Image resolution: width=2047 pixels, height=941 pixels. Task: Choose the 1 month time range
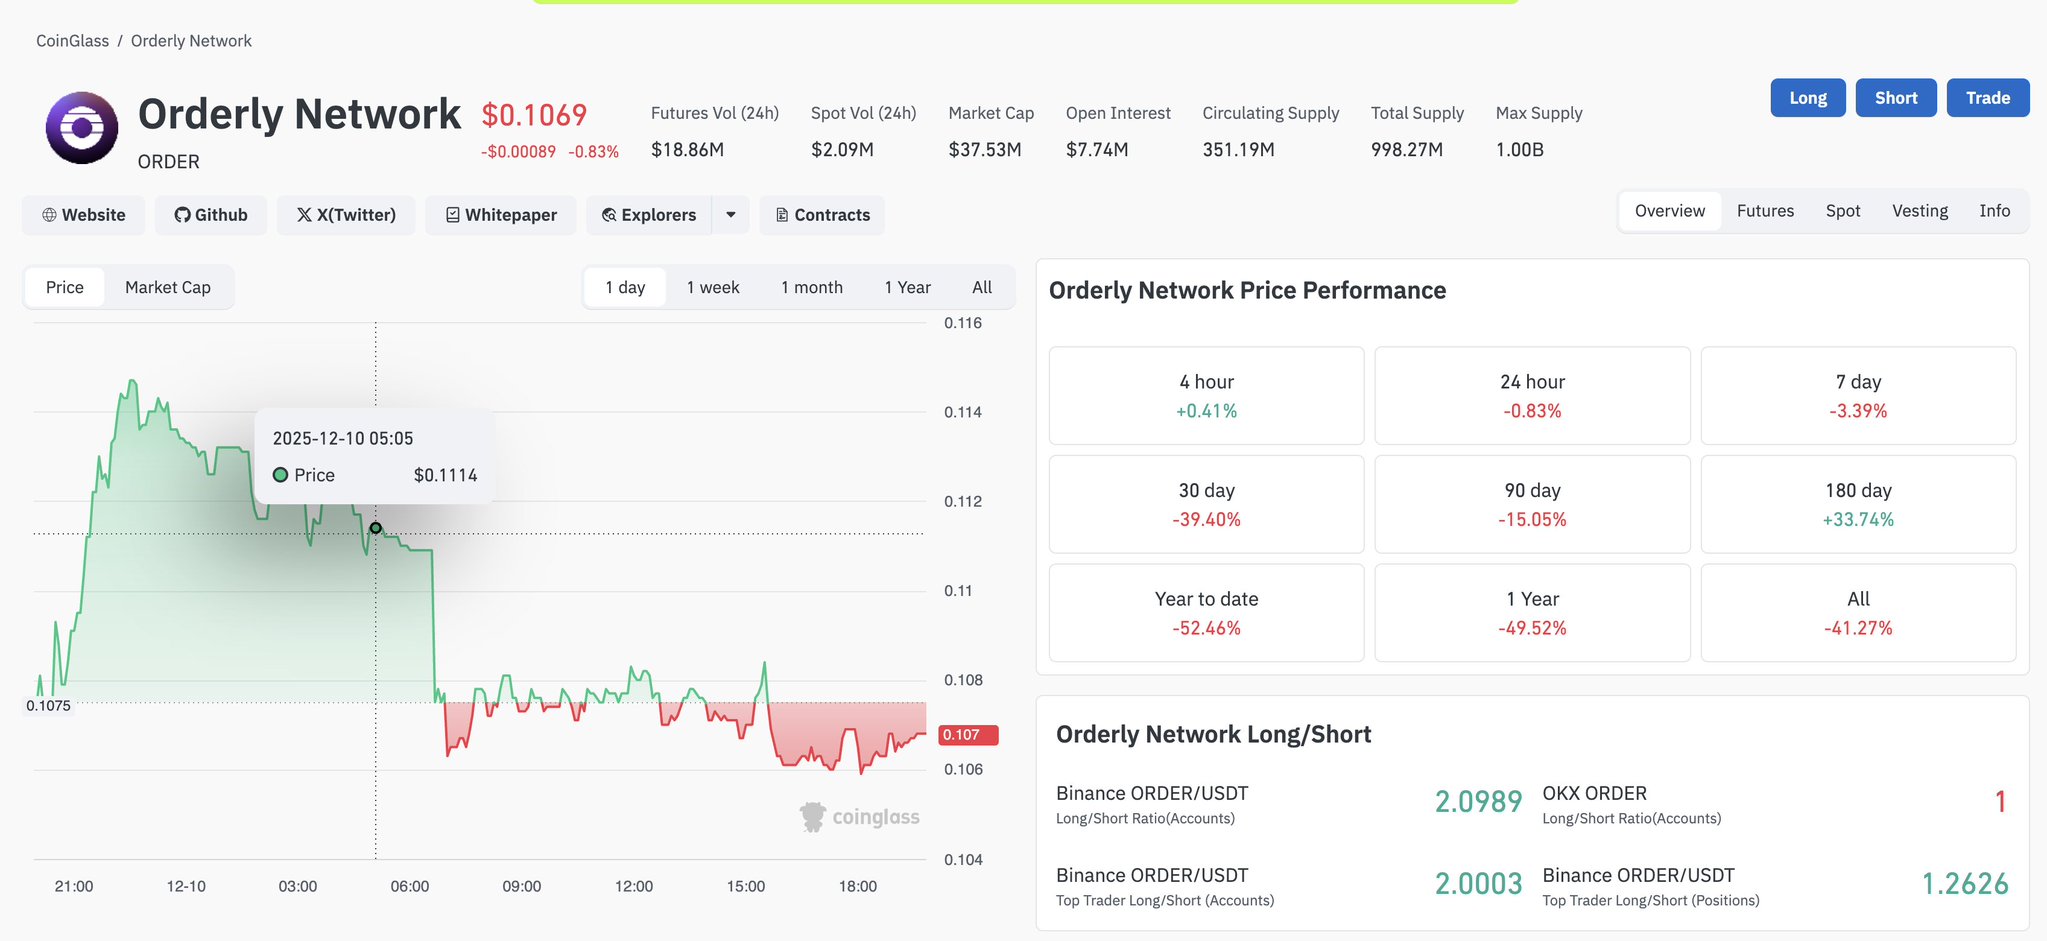pos(812,288)
